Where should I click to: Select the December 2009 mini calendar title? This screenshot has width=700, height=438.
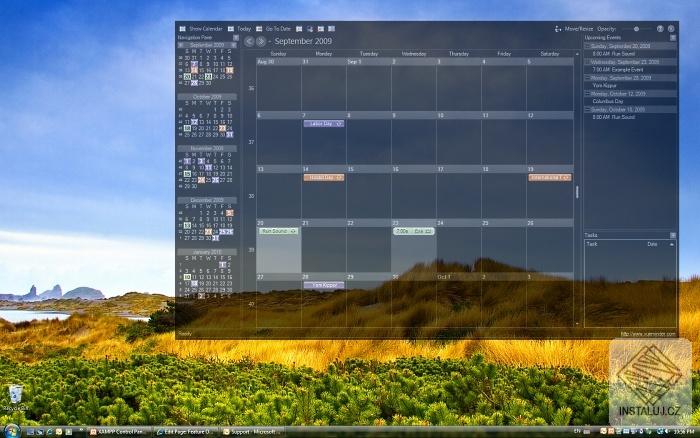click(207, 200)
